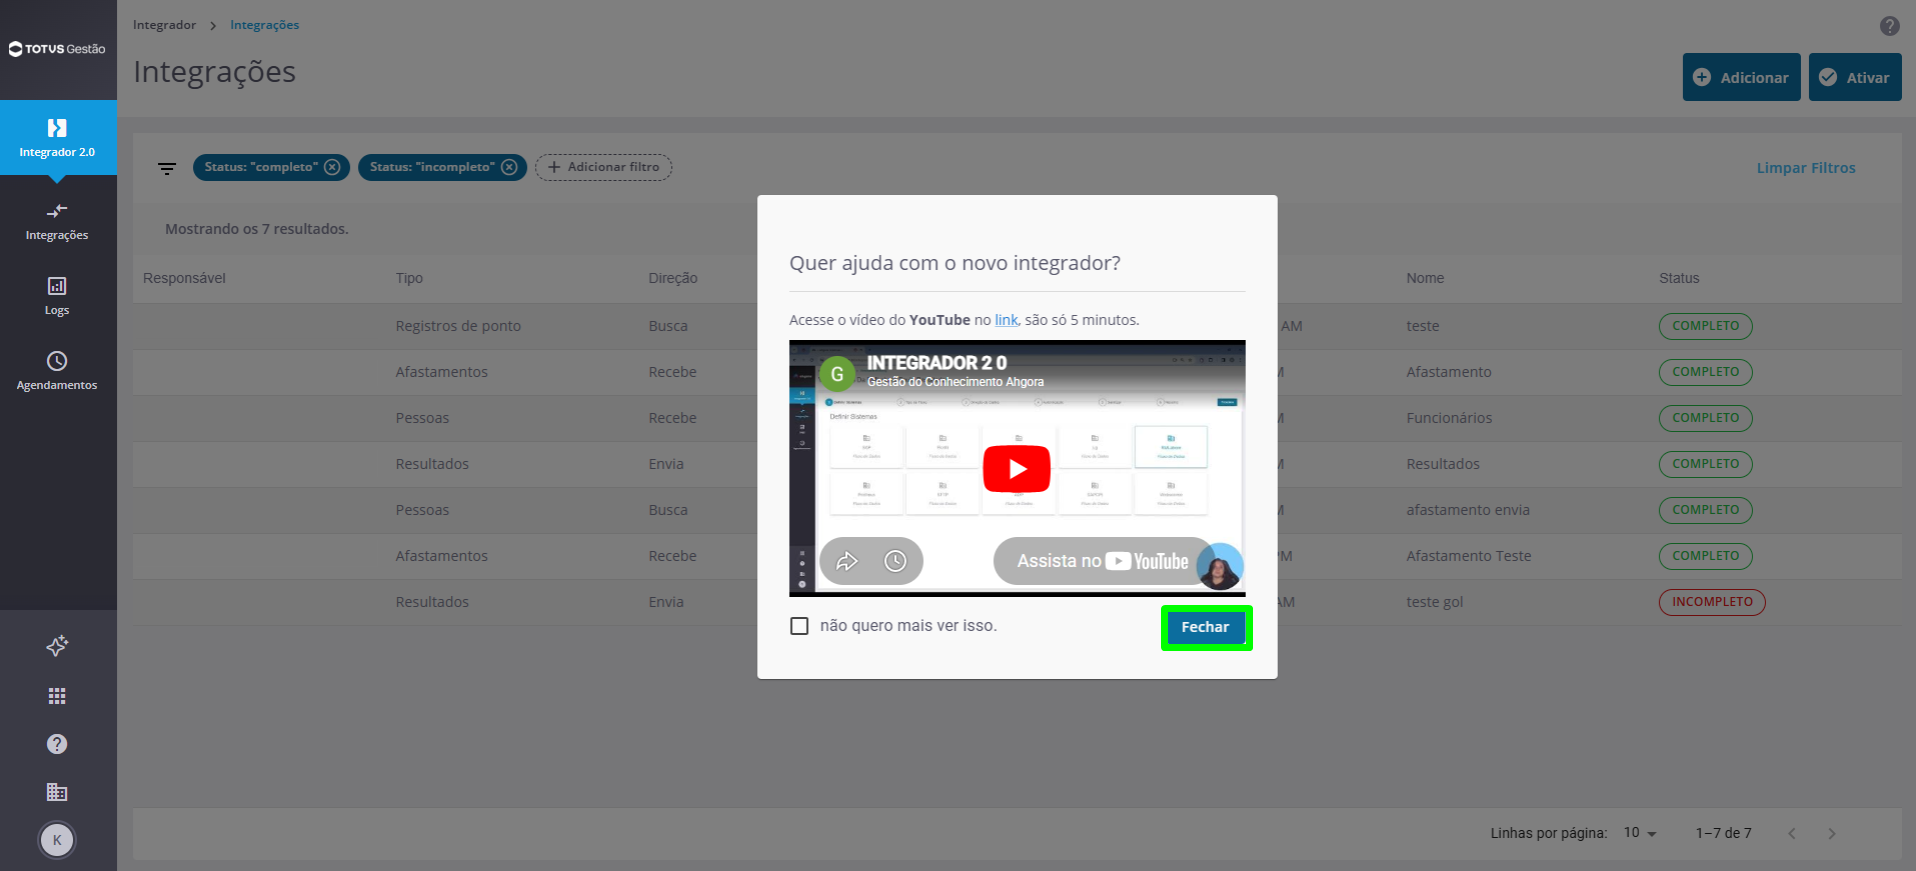Click 'Limpar Filtros' link
The width and height of the screenshot is (1916, 871).
[1806, 168]
